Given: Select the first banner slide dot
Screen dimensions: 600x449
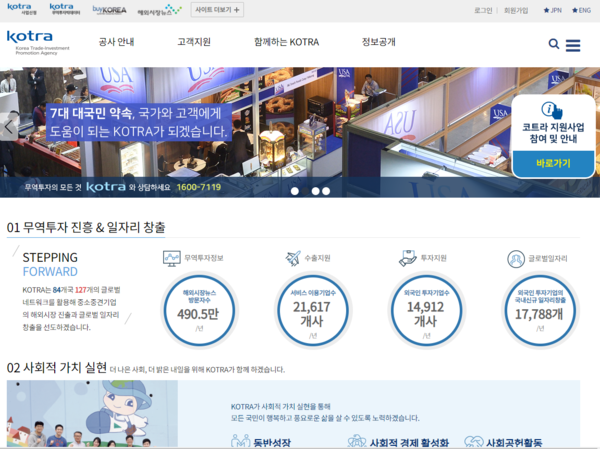Looking at the screenshot, I should (x=295, y=191).
